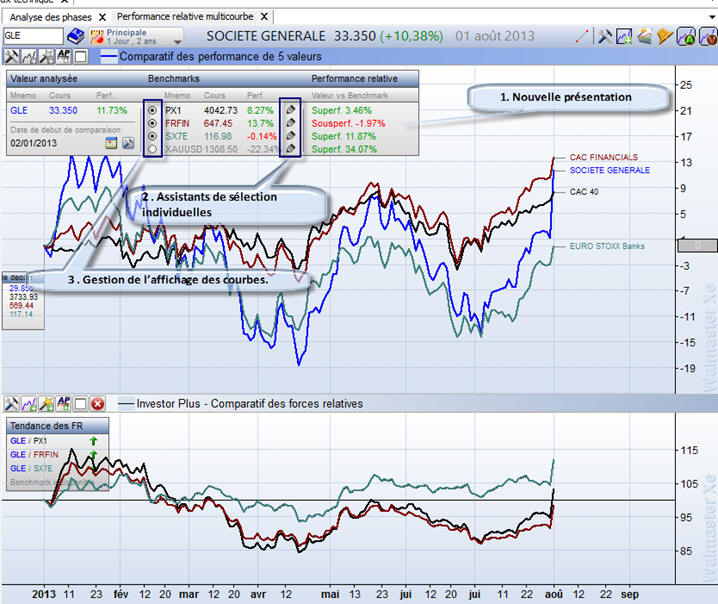Toggle upper chart white square checkbox
The height and width of the screenshot is (604, 718).
pos(81,57)
